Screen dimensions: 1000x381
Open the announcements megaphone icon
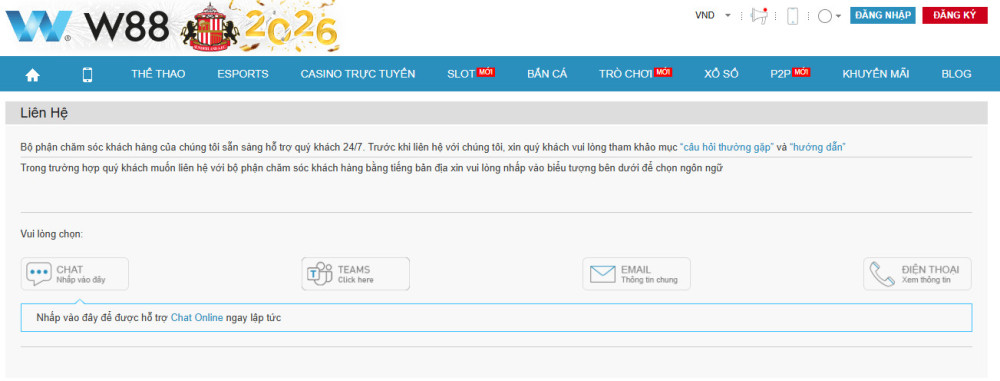(x=759, y=15)
